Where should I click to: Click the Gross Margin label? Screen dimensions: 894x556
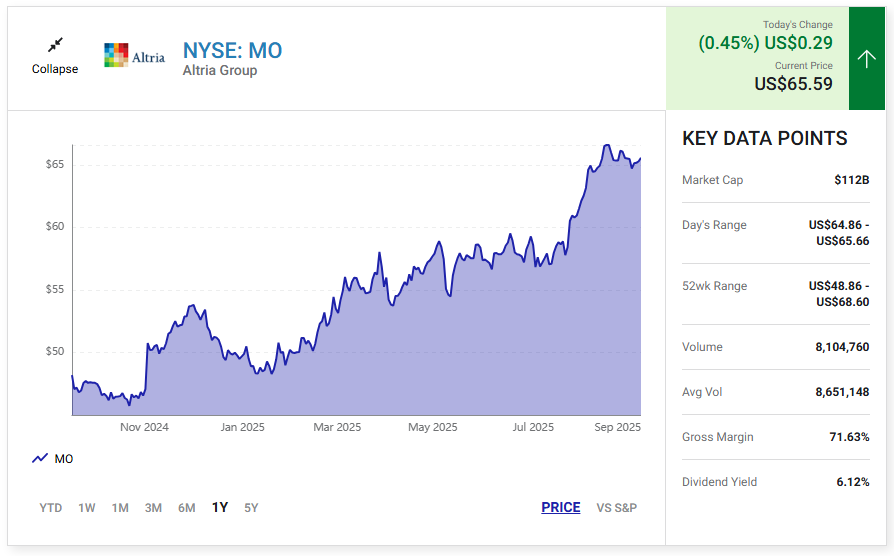coord(717,437)
